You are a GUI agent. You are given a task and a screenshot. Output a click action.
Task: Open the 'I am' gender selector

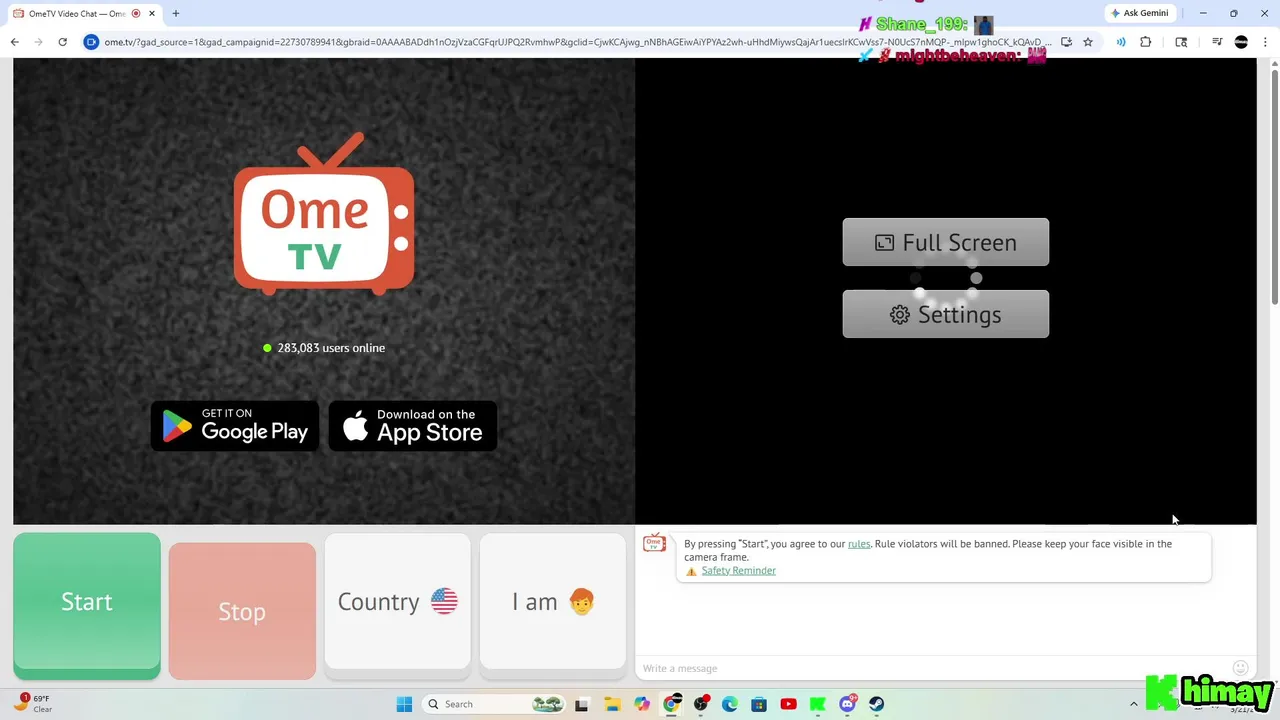pos(553,601)
